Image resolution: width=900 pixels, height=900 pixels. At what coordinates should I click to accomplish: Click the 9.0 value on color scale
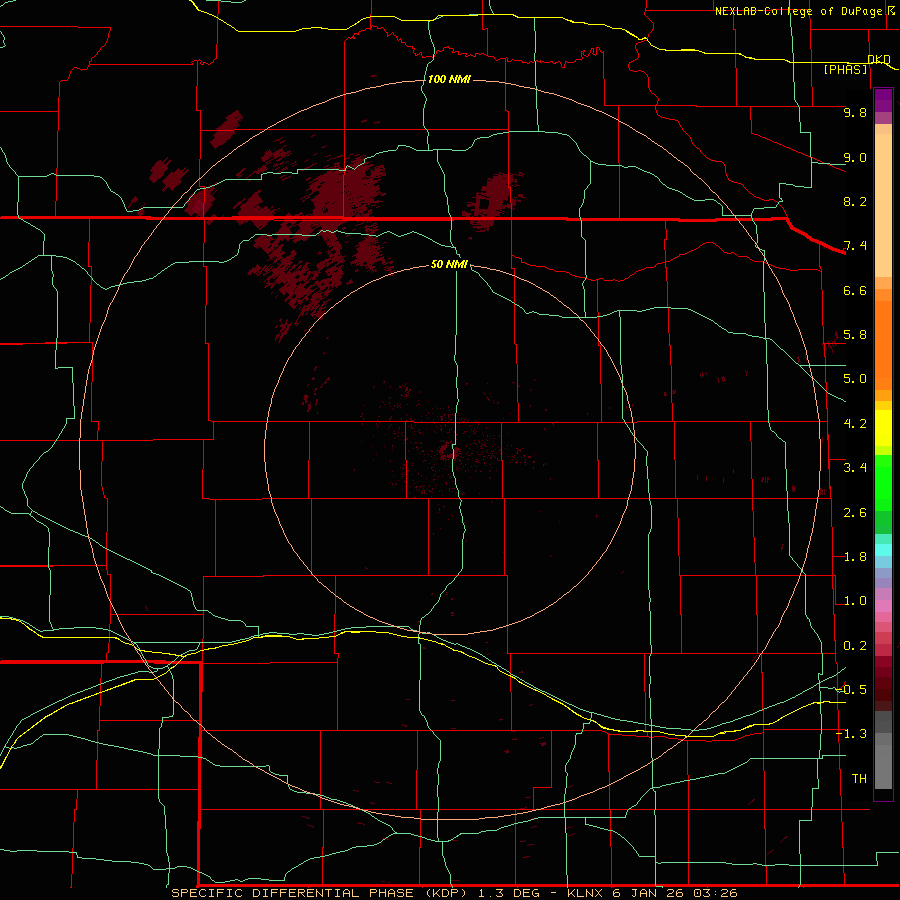click(855, 157)
